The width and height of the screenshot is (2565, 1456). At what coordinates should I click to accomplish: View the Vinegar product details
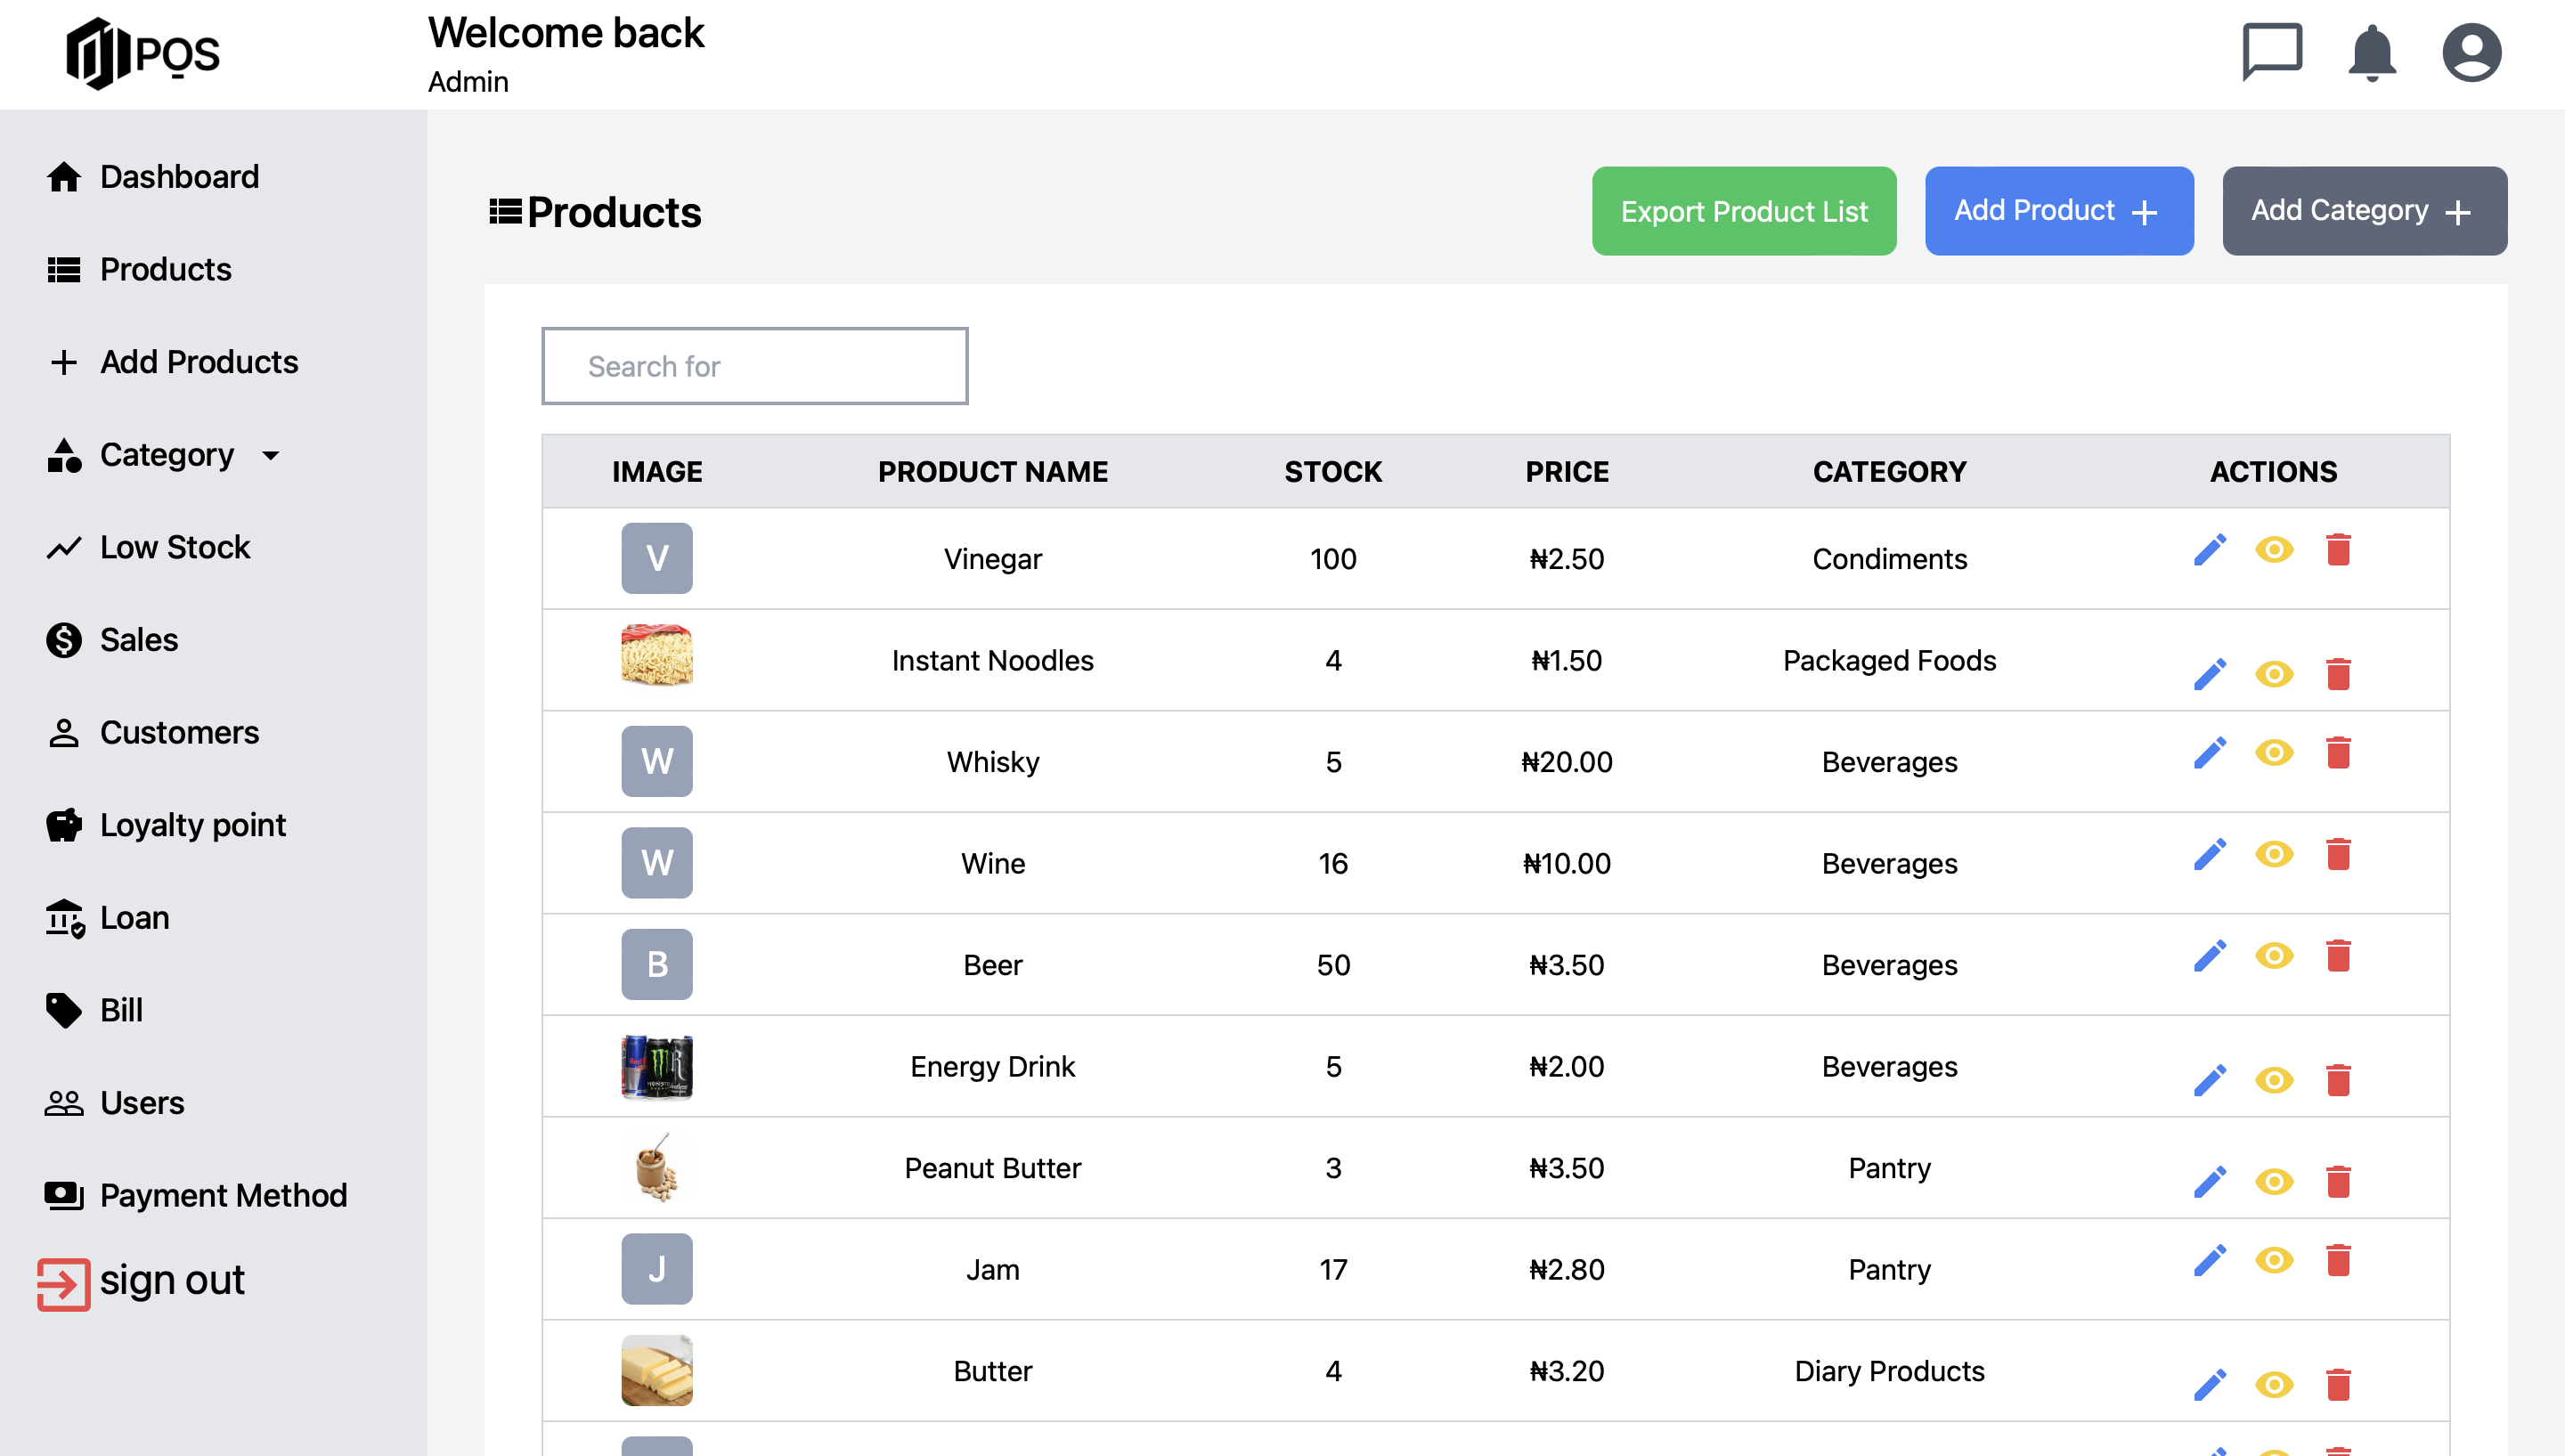[x=2274, y=549]
